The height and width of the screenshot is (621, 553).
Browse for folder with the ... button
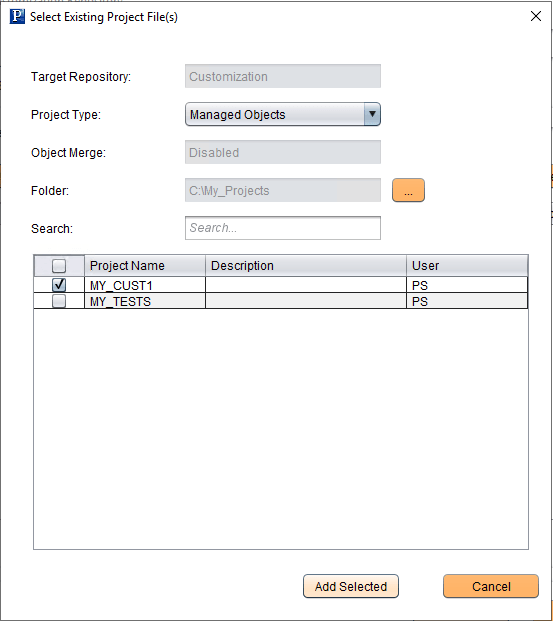tap(408, 190)
